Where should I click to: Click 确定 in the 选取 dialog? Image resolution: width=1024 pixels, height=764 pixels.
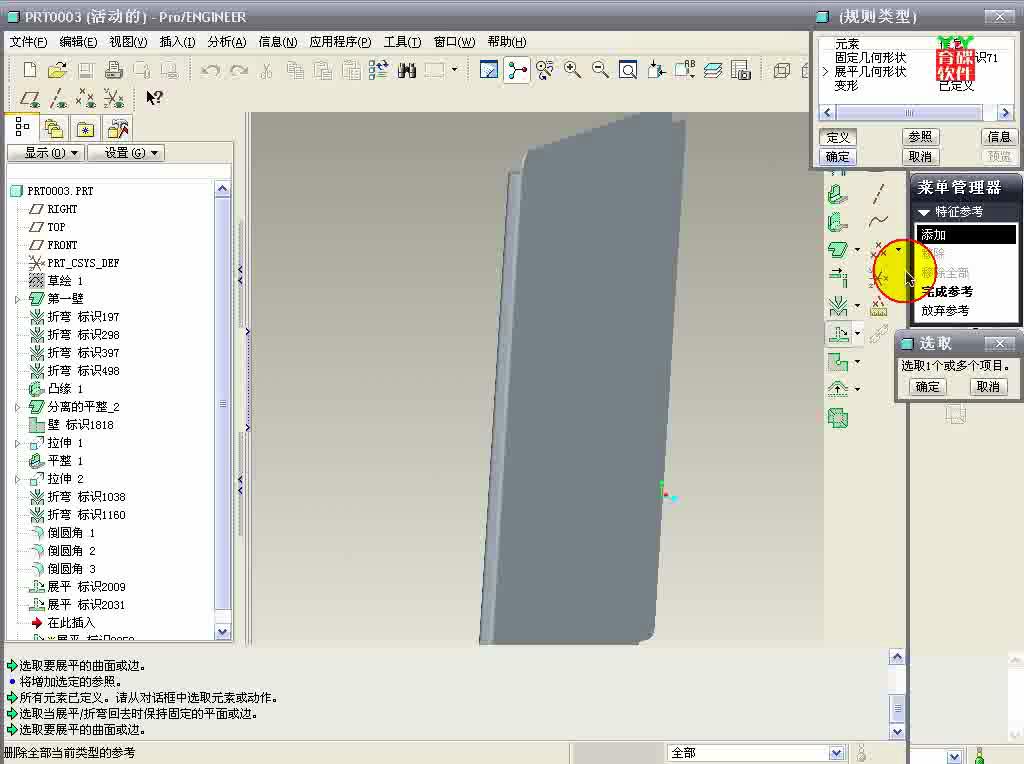(x=927, y=387)
